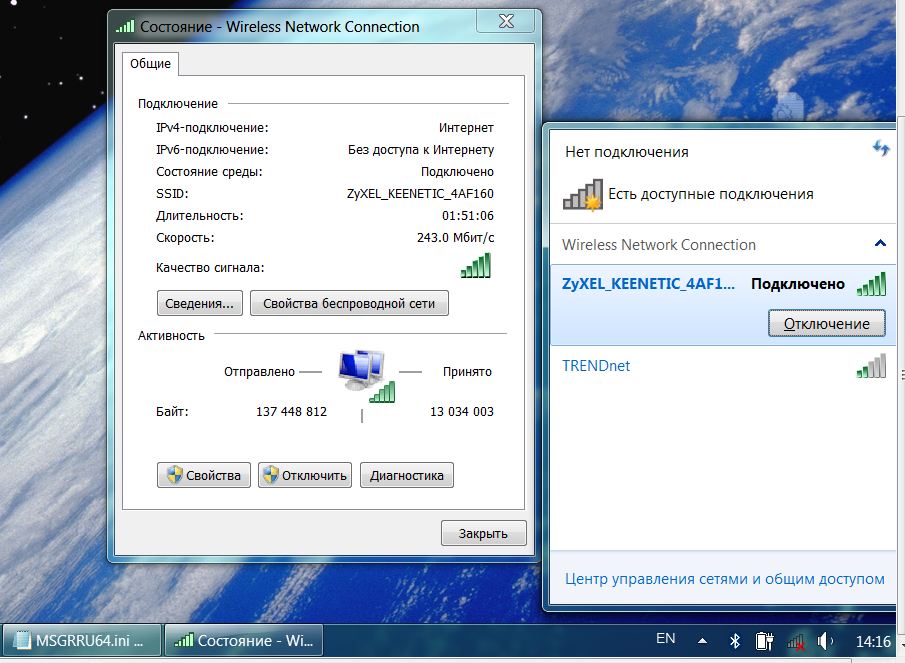The image size is (905, 663).
Task: Click the clock showing 14:16
Action: click(873, 641)
